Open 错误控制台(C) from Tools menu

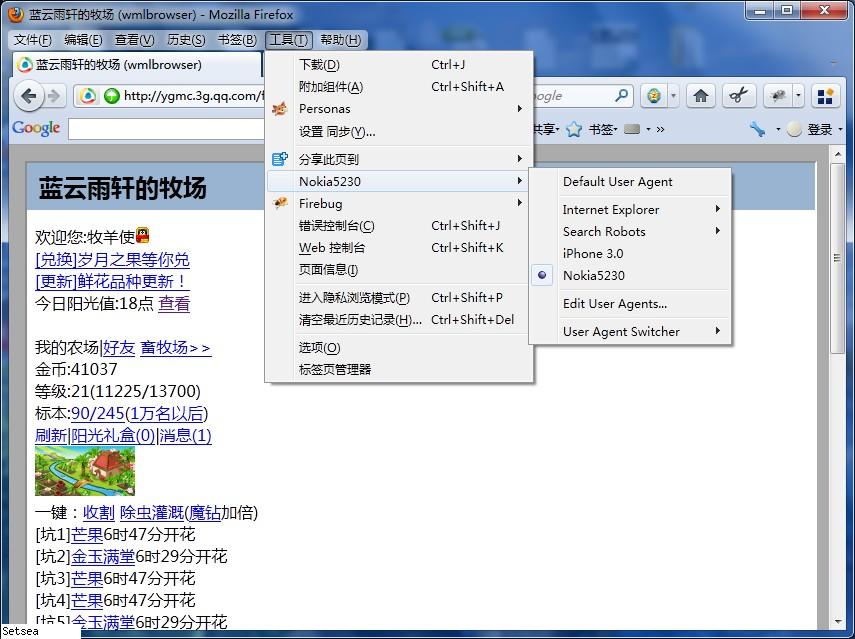tap(399, 226)
